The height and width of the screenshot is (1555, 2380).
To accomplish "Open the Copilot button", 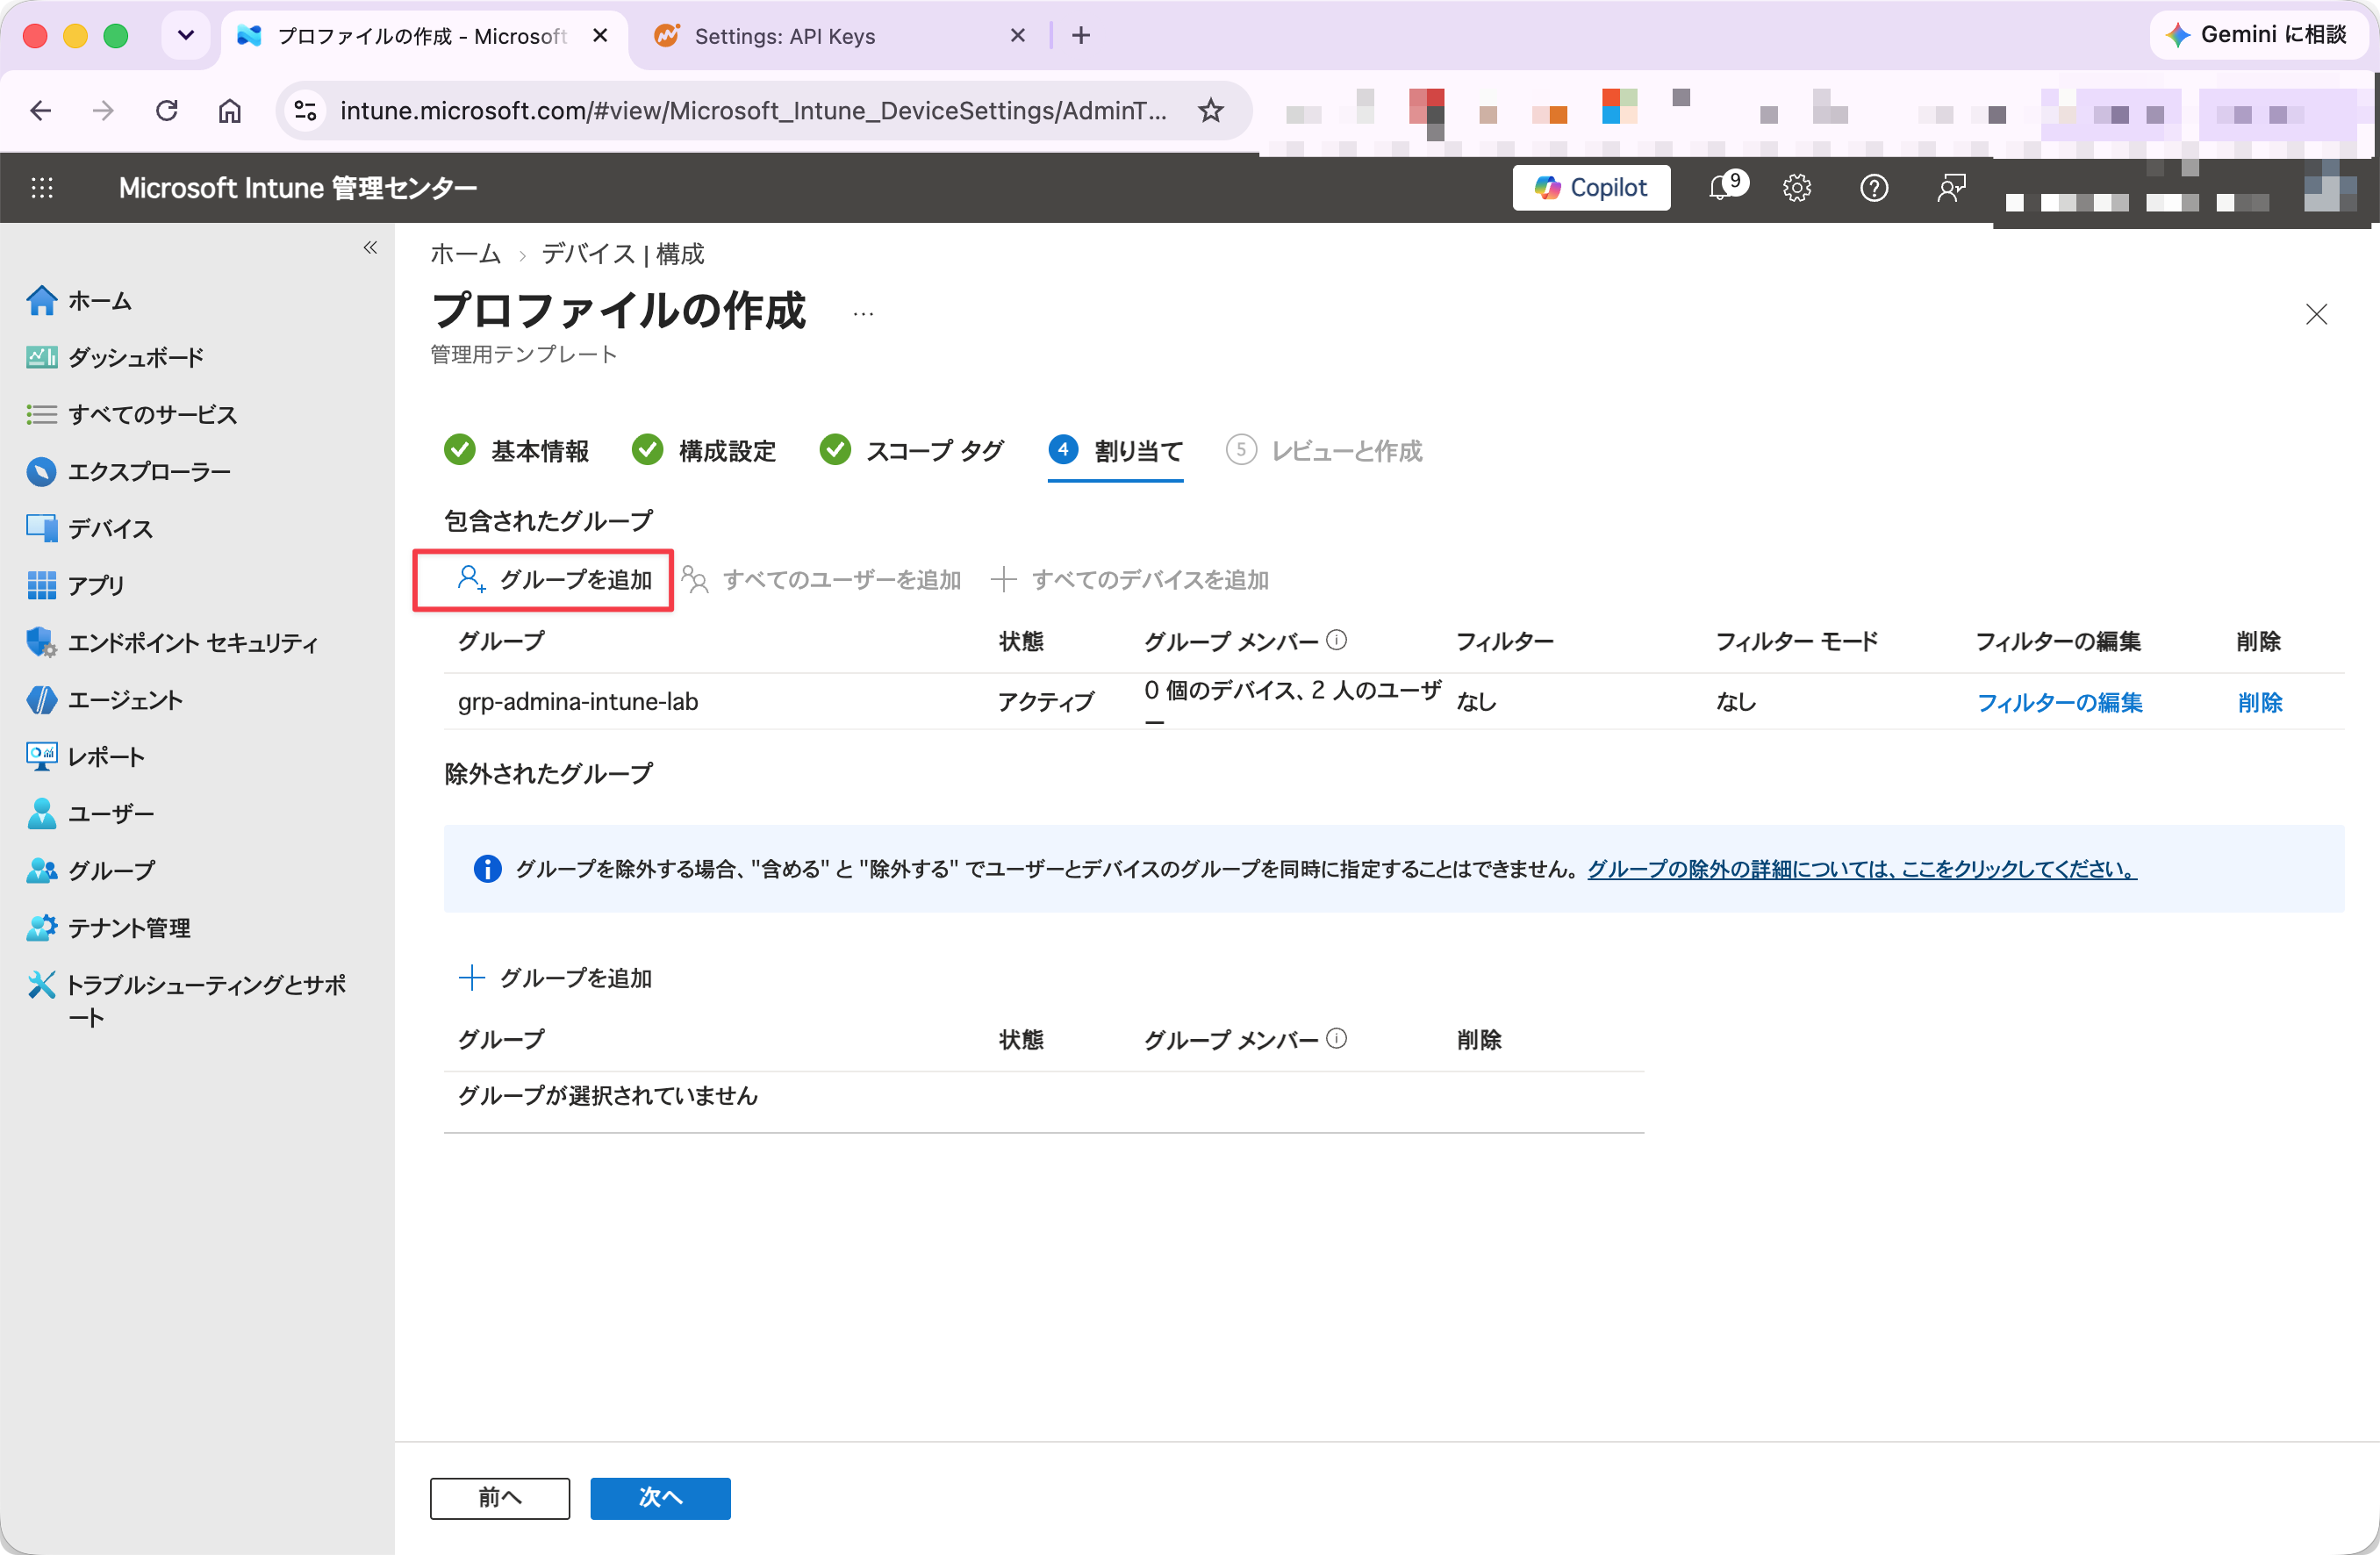I will (x=1590, y=187).
